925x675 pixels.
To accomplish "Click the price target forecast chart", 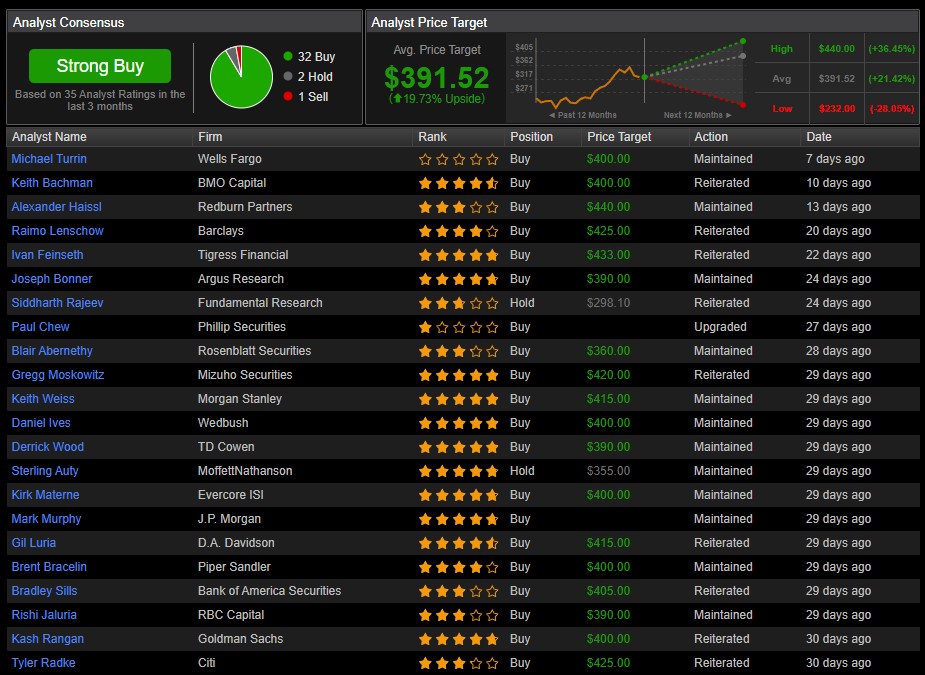I will pos(630,78).
